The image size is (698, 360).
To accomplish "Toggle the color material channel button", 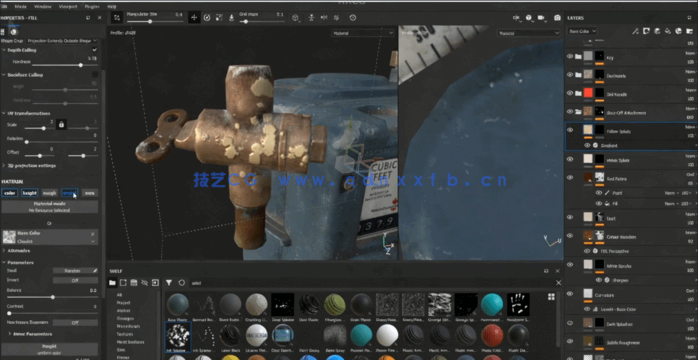I will click(9, 193).
